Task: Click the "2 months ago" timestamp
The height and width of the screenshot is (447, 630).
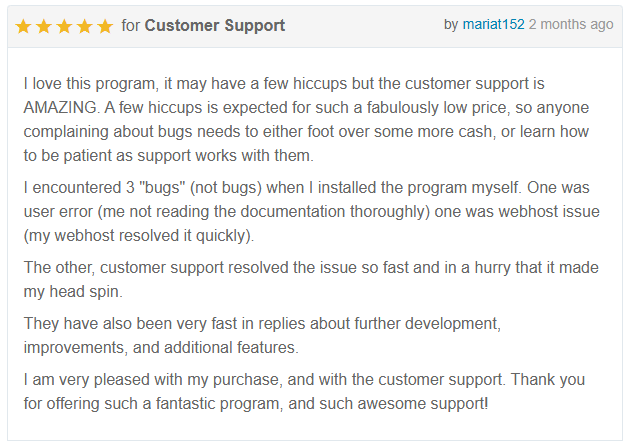Action: (571, 24)
